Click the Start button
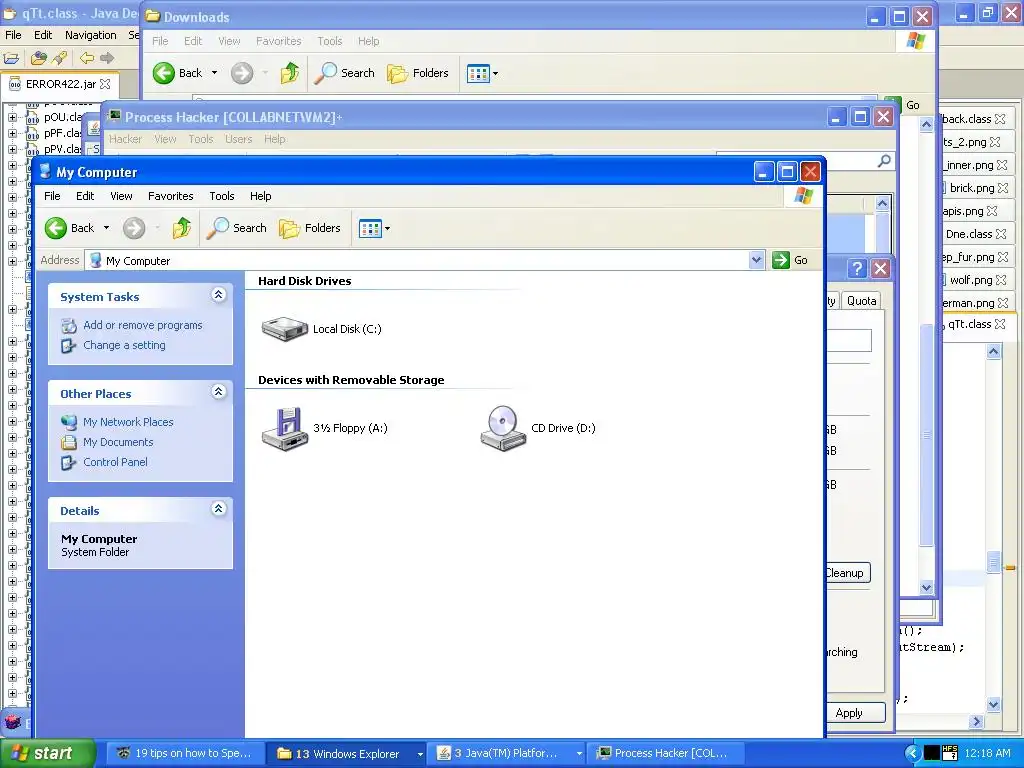Screen dimensions: 1024x768 click(x=48, y=753)
